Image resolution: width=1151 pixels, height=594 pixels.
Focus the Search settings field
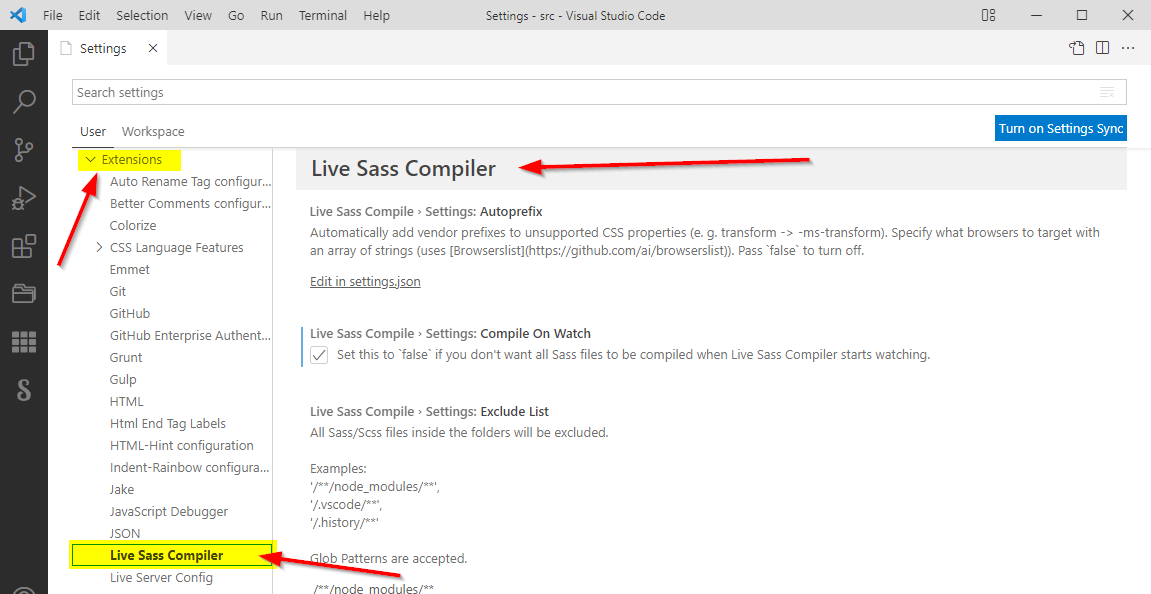point(599,93)
